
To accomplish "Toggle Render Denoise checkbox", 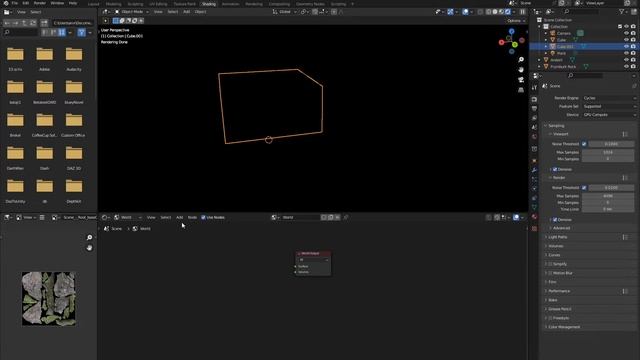I will [x=555, y=220].
